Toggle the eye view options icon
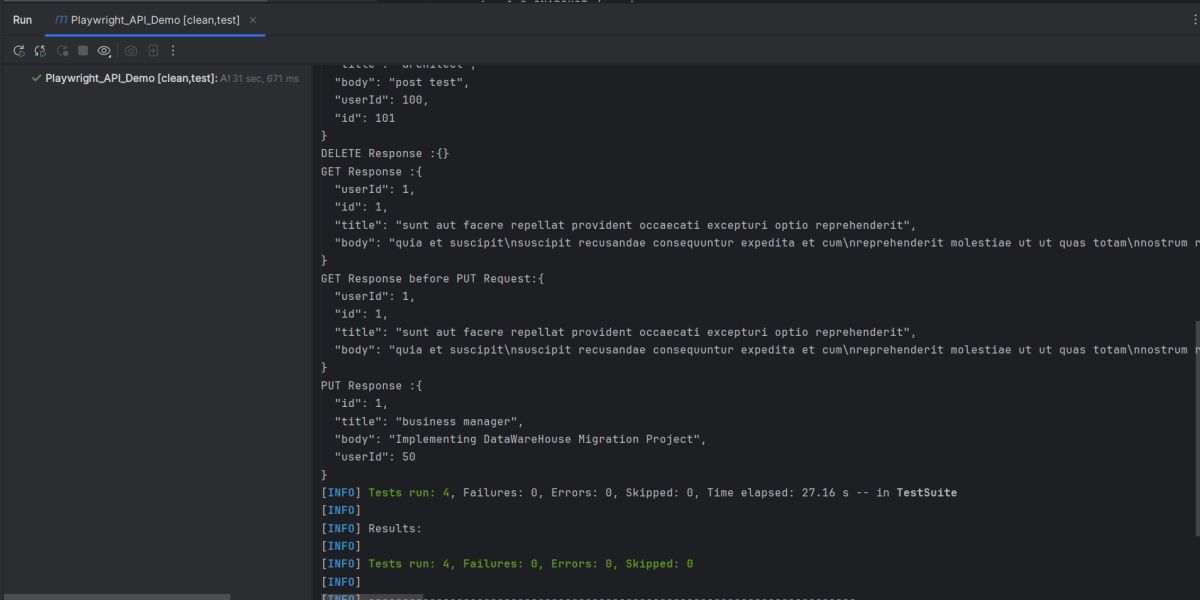Image resolution: width=1200 pixels, height=600 pixels. click(104, 51)
